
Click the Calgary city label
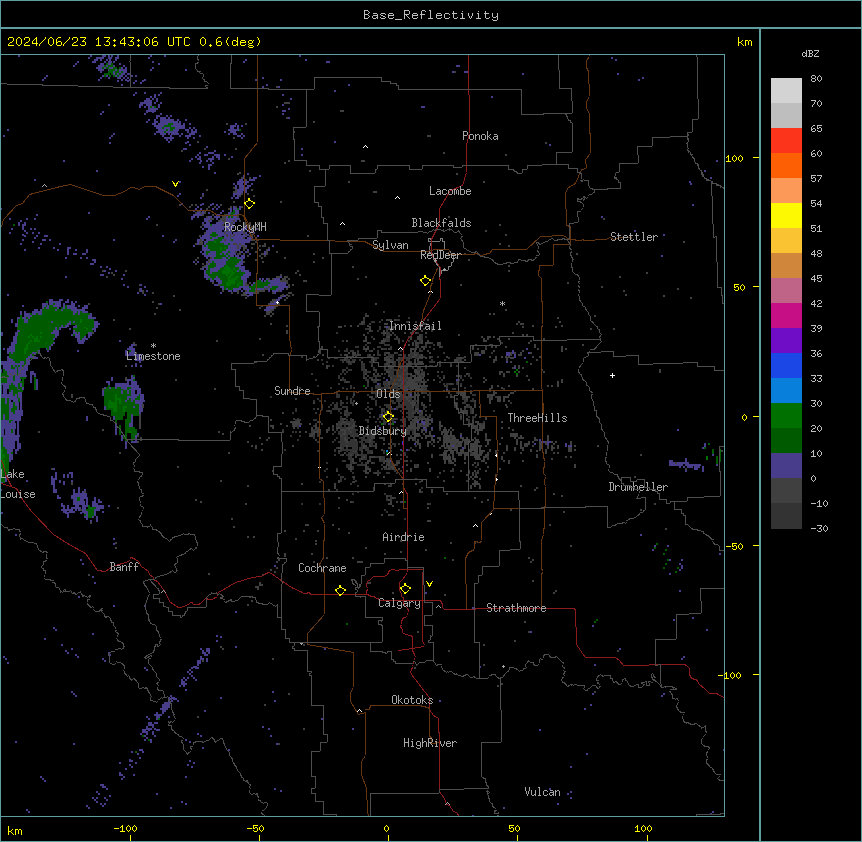point(399,603)
